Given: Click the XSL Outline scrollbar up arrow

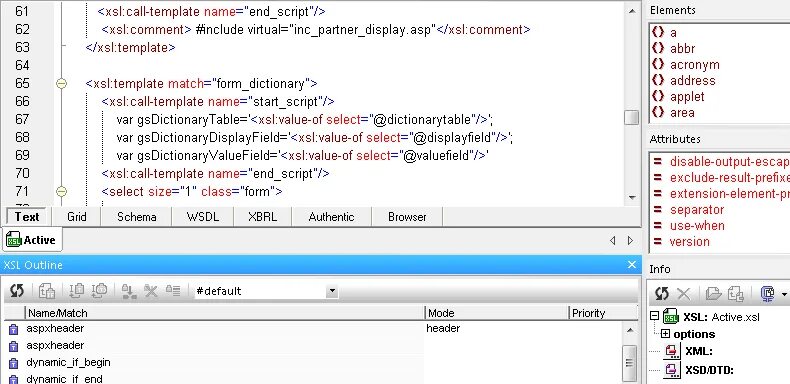Looking at the screenshot, I should click(x=630, y=330).
